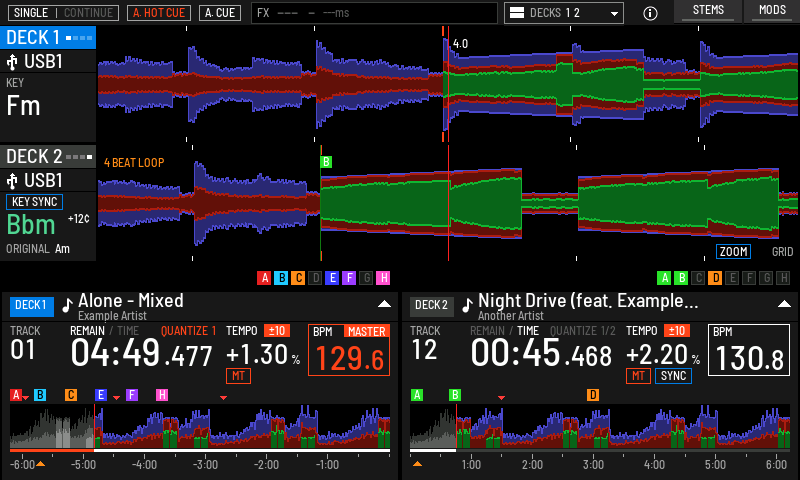Screen dimensions: 800x480
Task: Select Deck 2 empty hot cue H pad
Action: click(x=783, y=278)
